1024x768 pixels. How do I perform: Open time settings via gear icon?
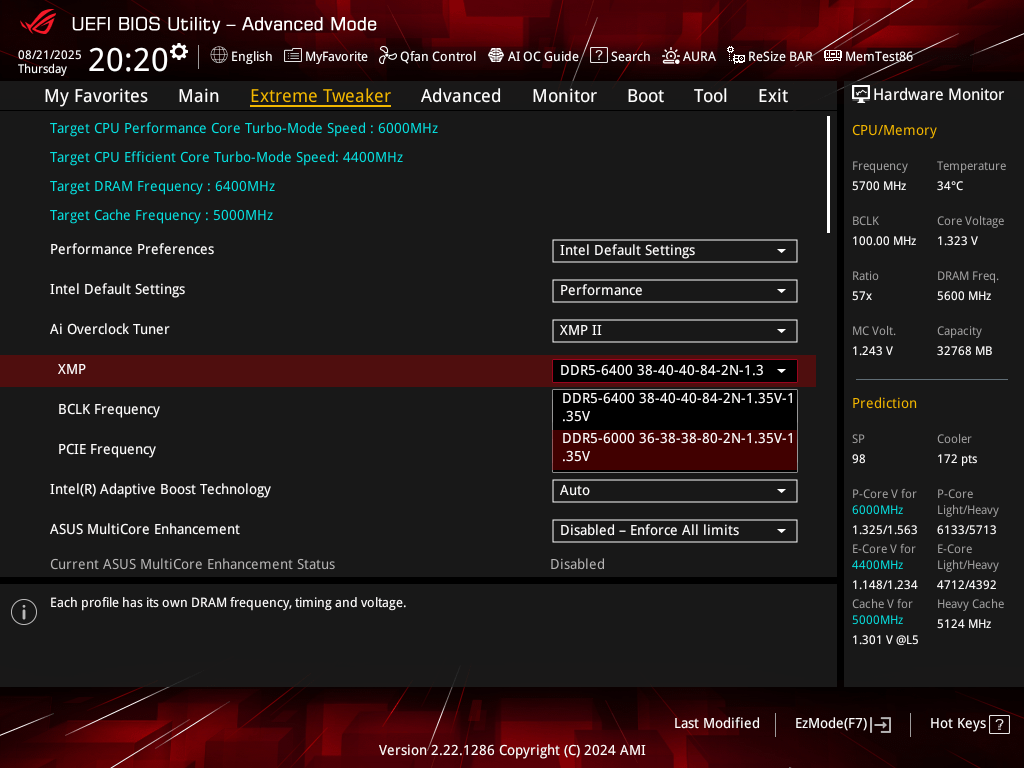(179, 52)
